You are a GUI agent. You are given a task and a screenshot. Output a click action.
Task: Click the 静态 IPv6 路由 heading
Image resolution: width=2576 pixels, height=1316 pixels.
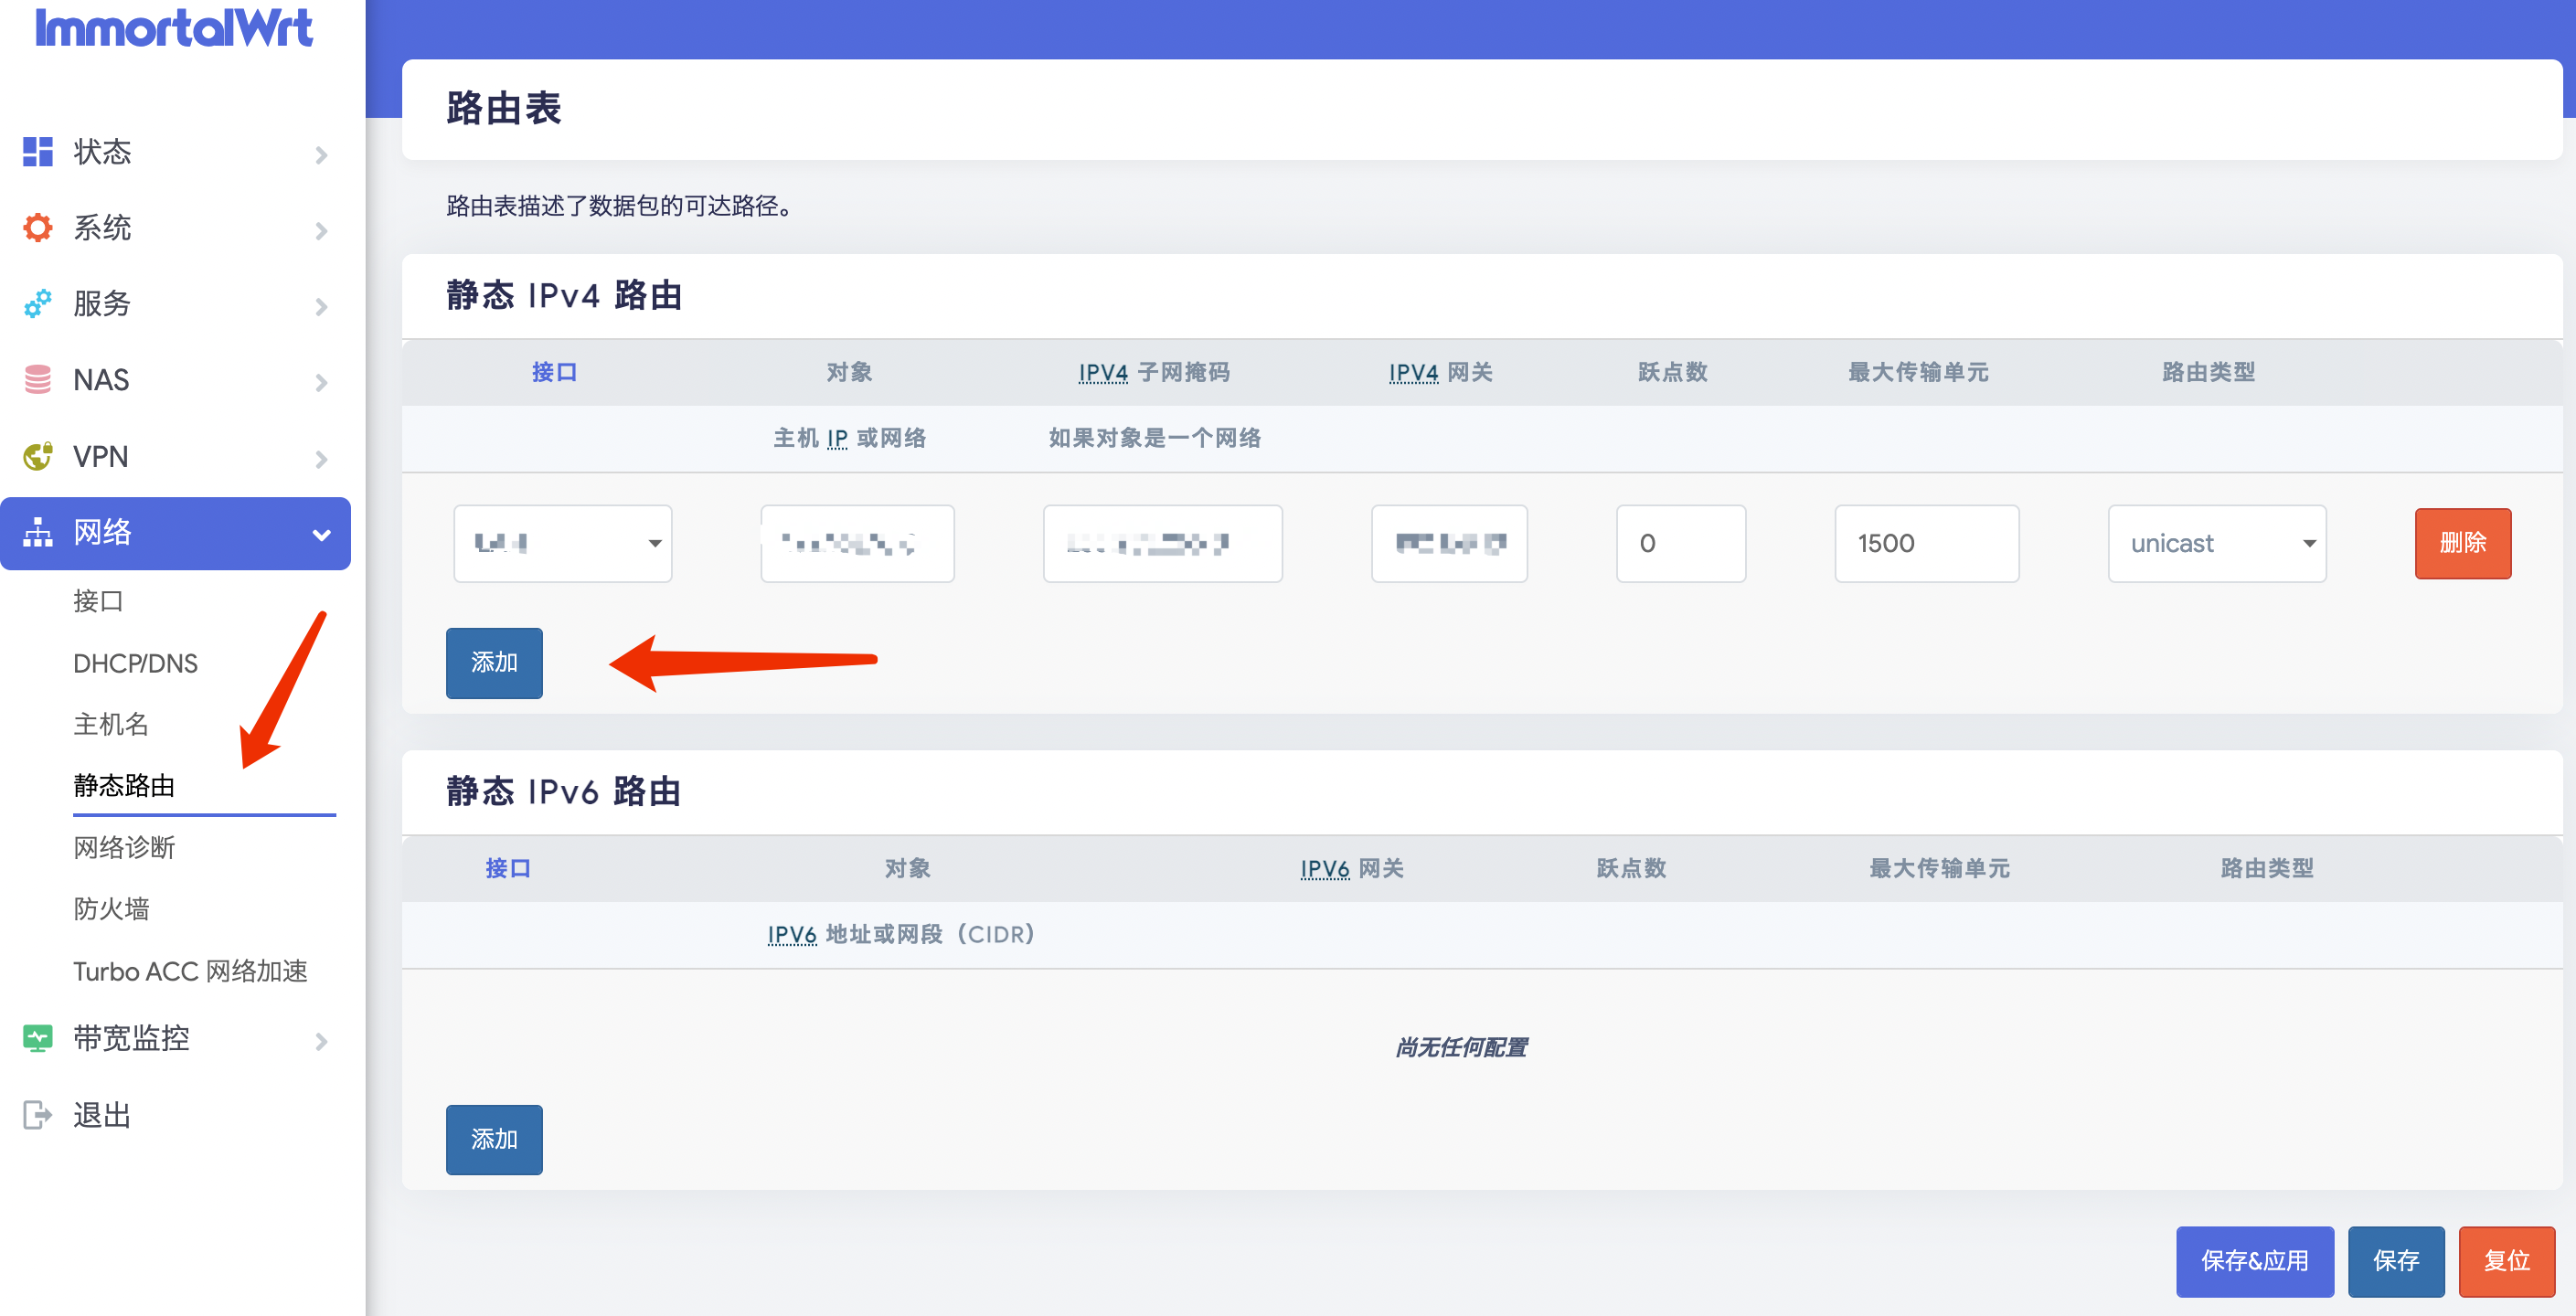click(563, 792)
